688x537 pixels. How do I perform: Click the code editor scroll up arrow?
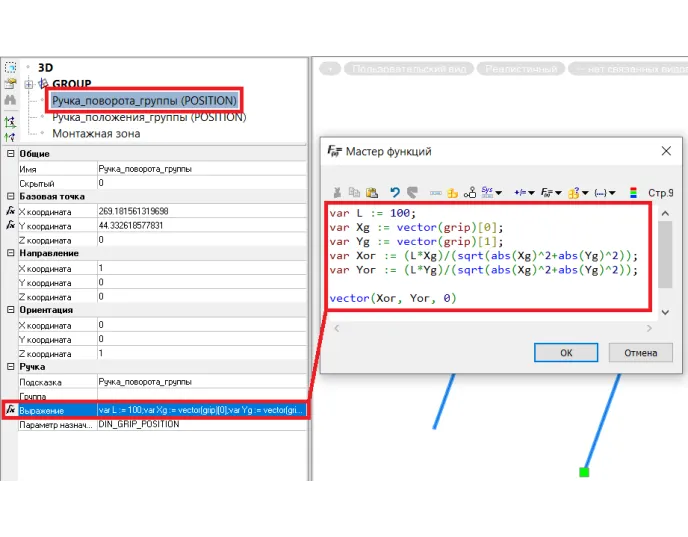coord(665,213)
